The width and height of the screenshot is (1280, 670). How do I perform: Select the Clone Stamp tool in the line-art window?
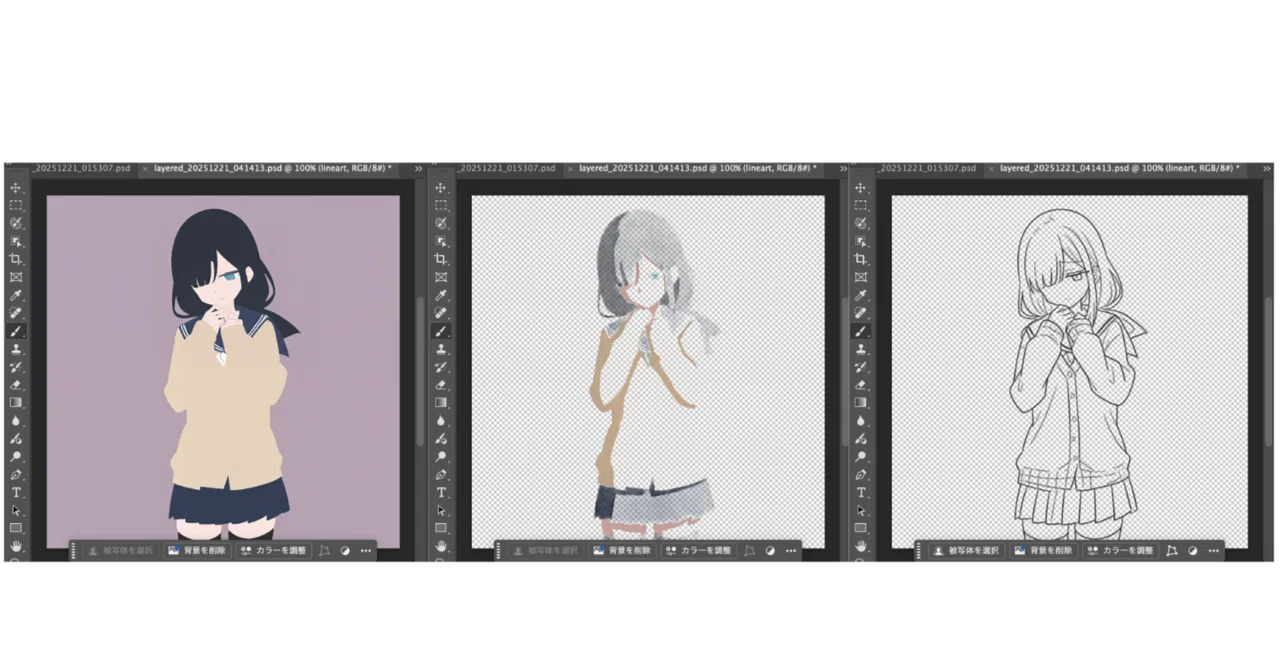[x=860, y=349]
